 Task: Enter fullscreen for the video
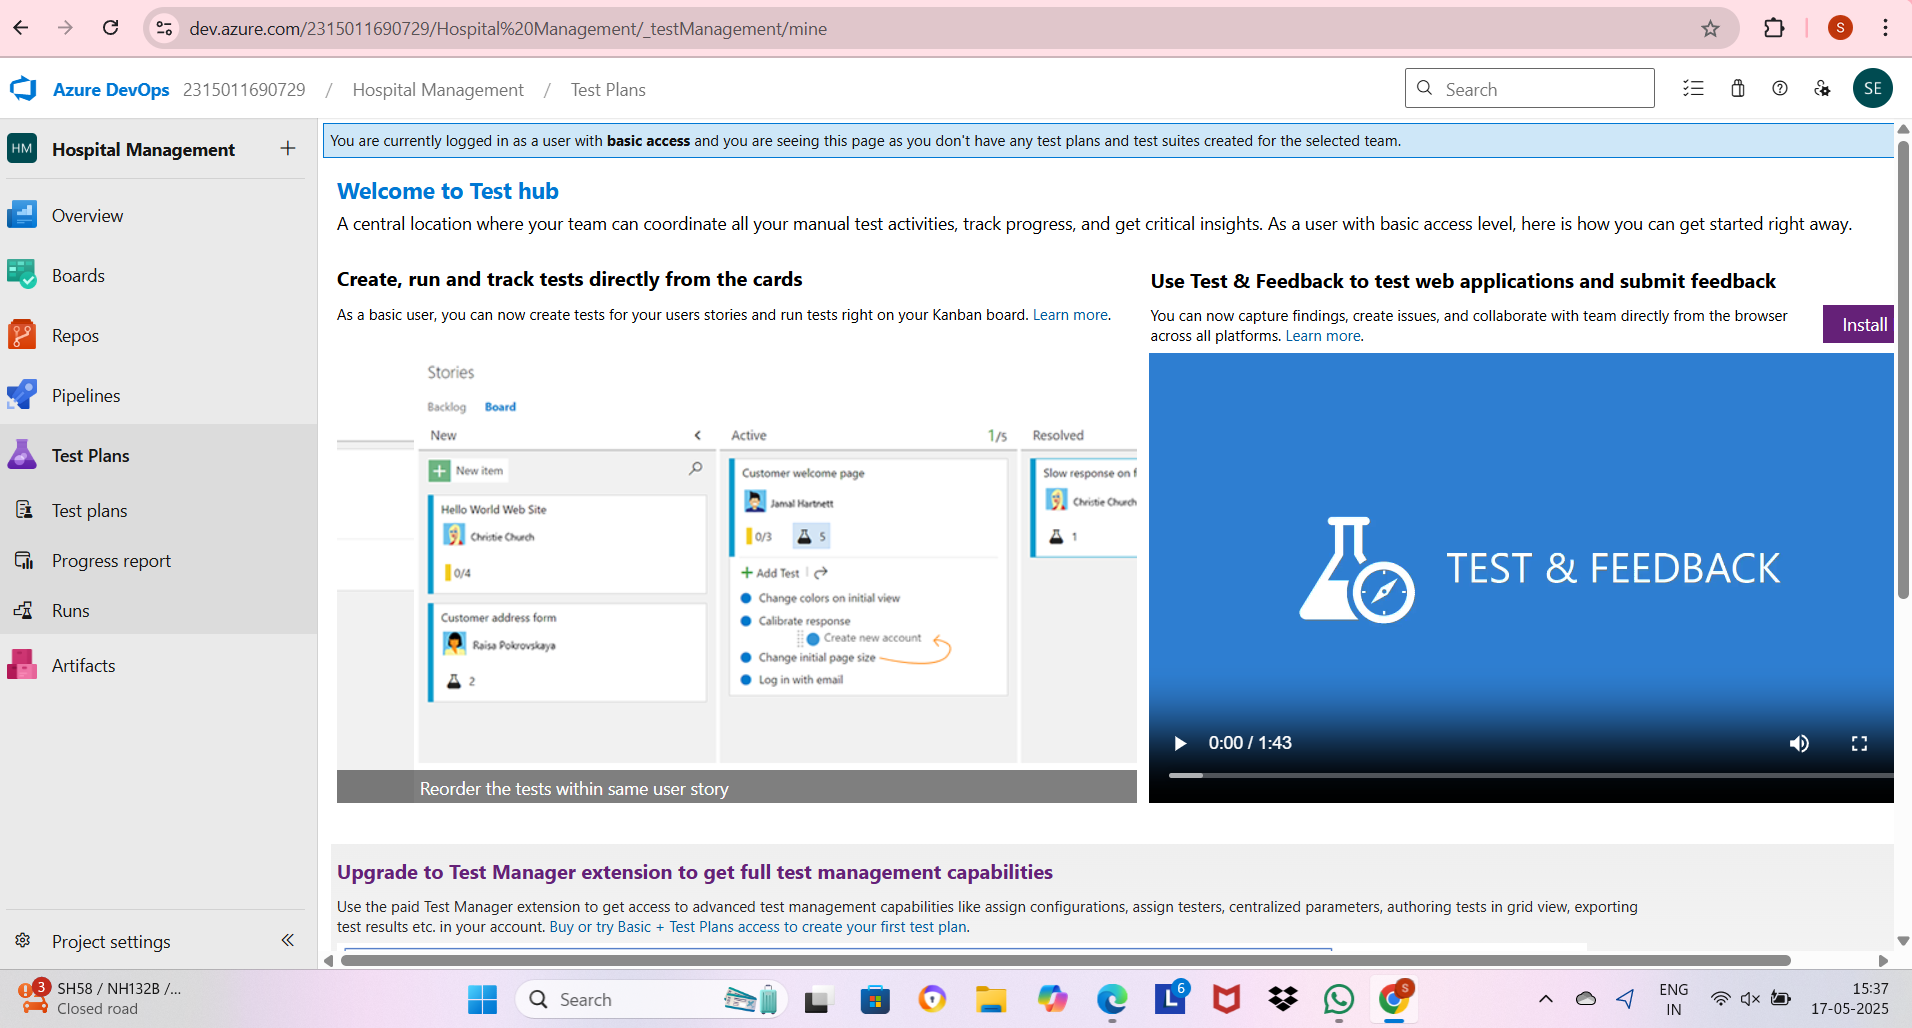(1859, 743)
